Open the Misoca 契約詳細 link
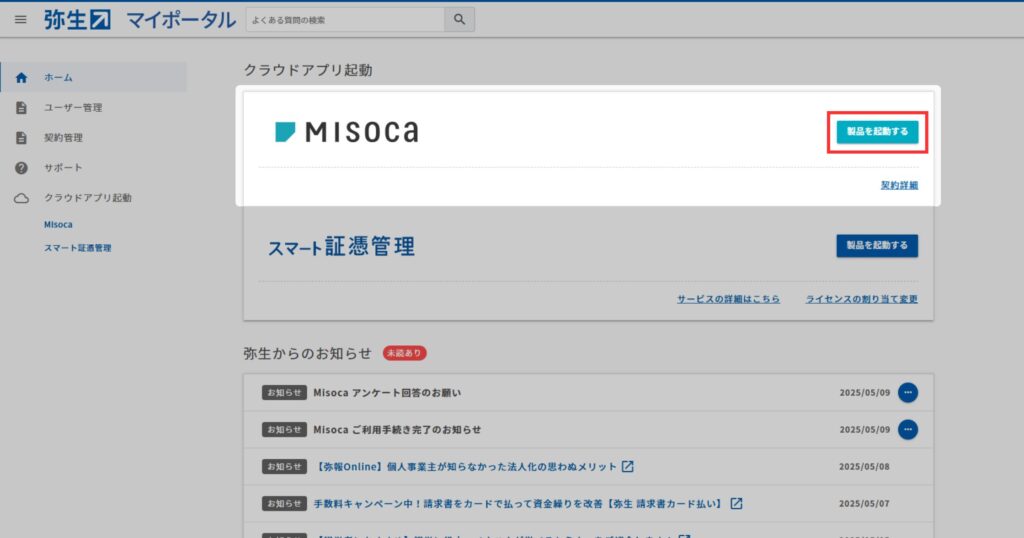The width and height of the screenshot is (1024, 538). [x=899, y=185]
